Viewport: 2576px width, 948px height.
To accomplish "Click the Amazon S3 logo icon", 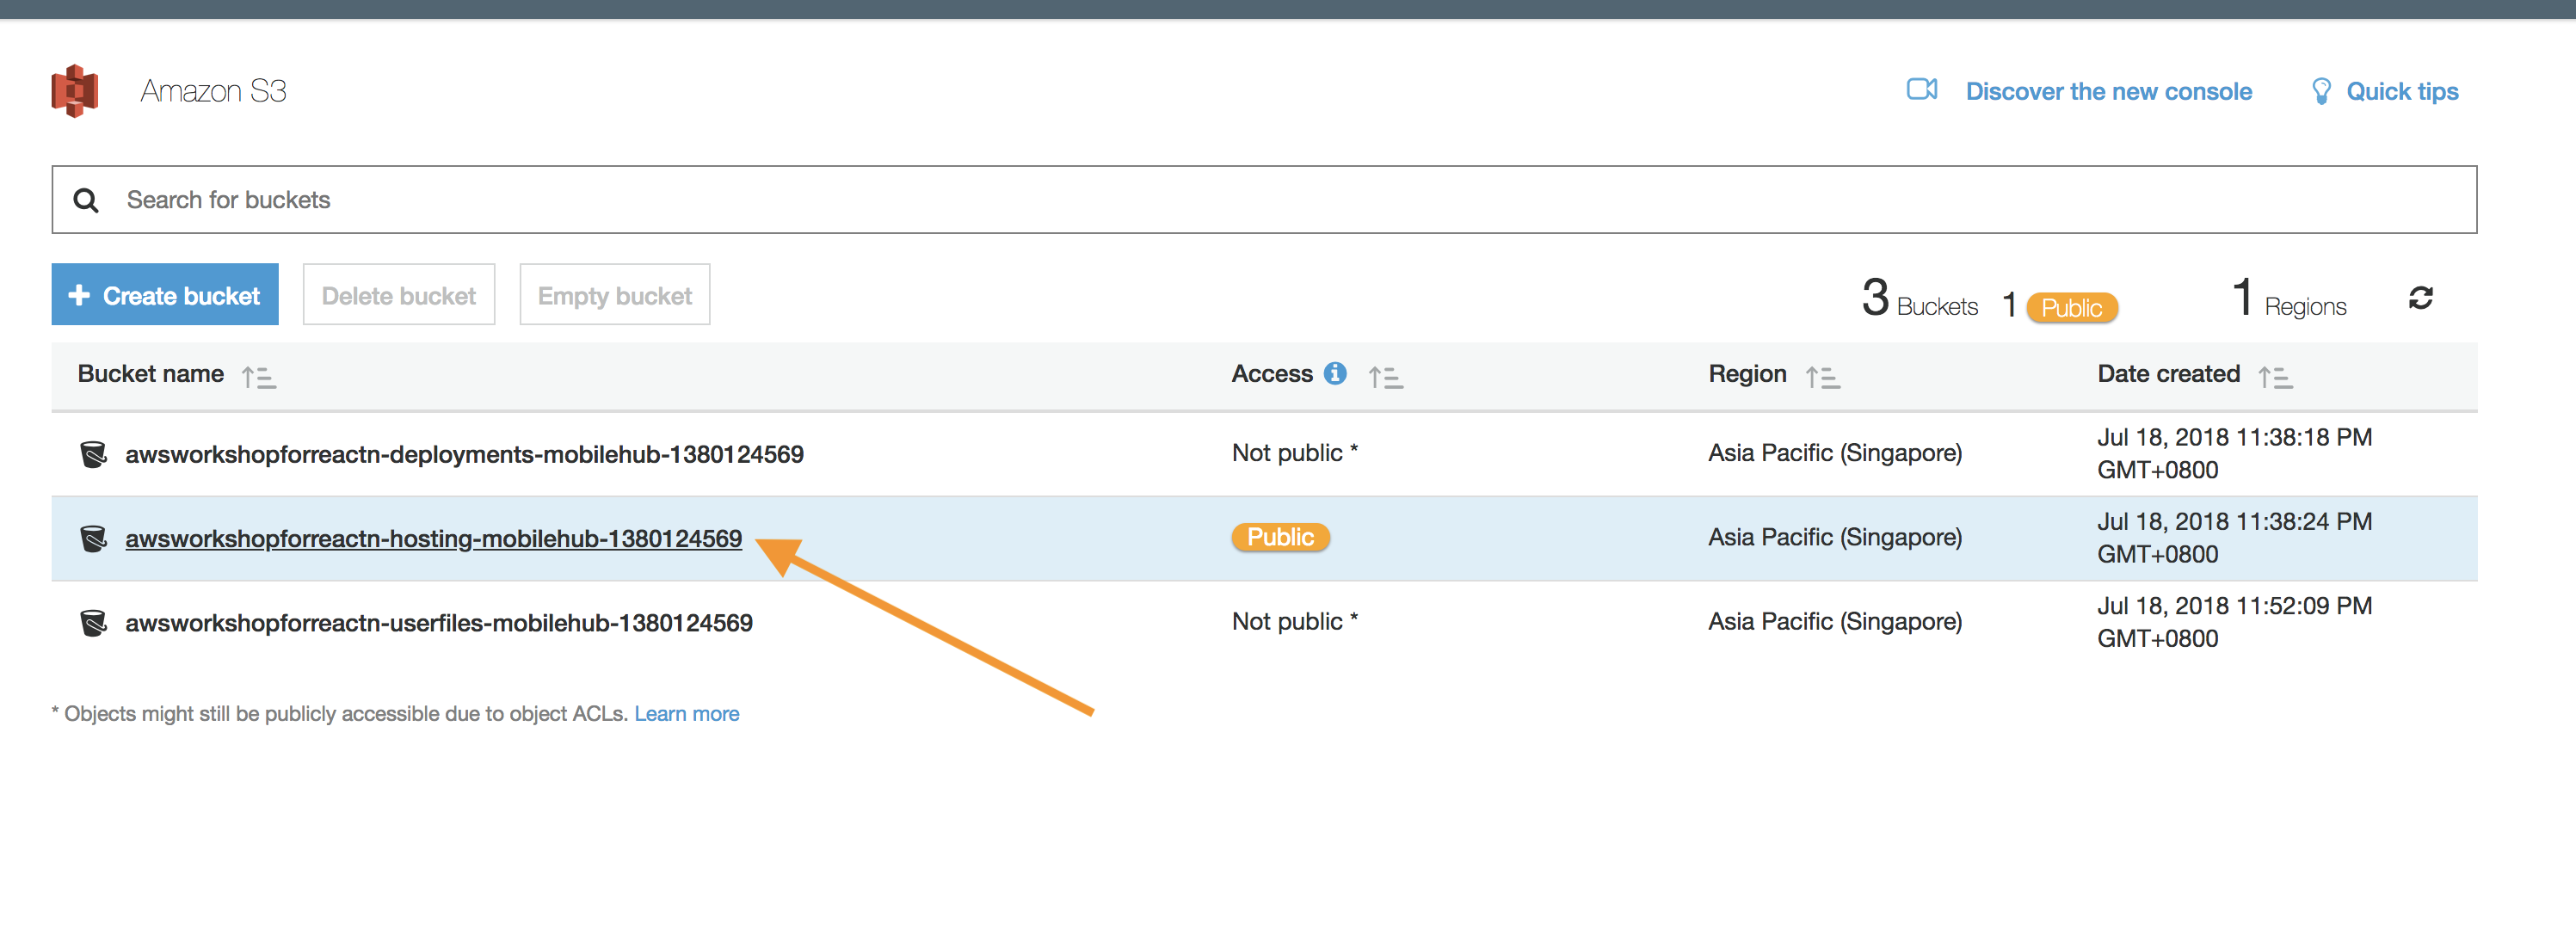I will (75, 91).
